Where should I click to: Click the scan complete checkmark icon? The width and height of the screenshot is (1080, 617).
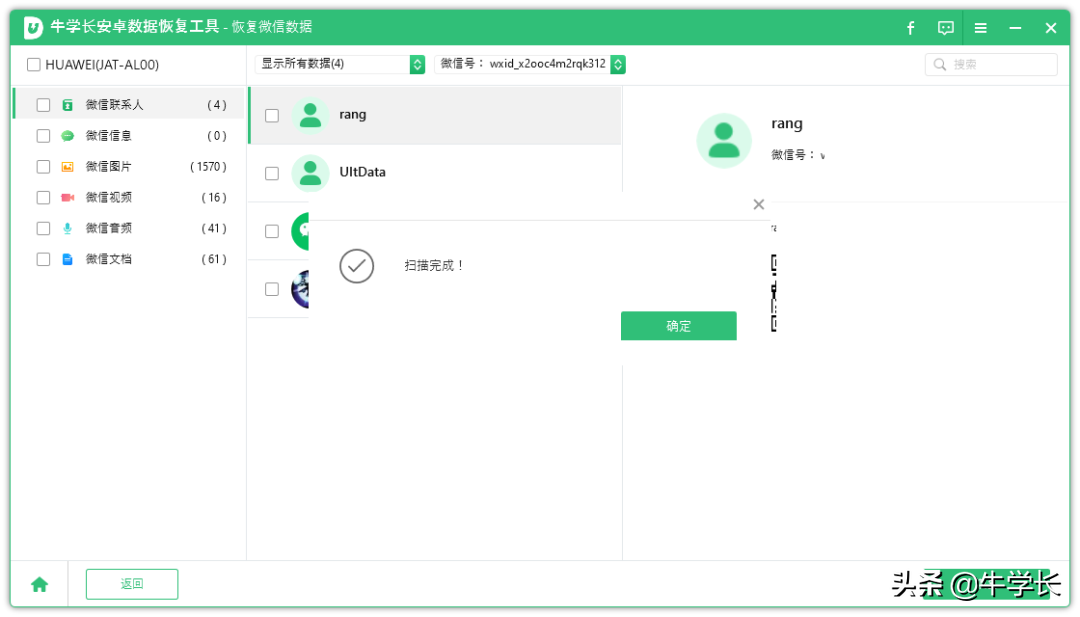click(357, 266)
